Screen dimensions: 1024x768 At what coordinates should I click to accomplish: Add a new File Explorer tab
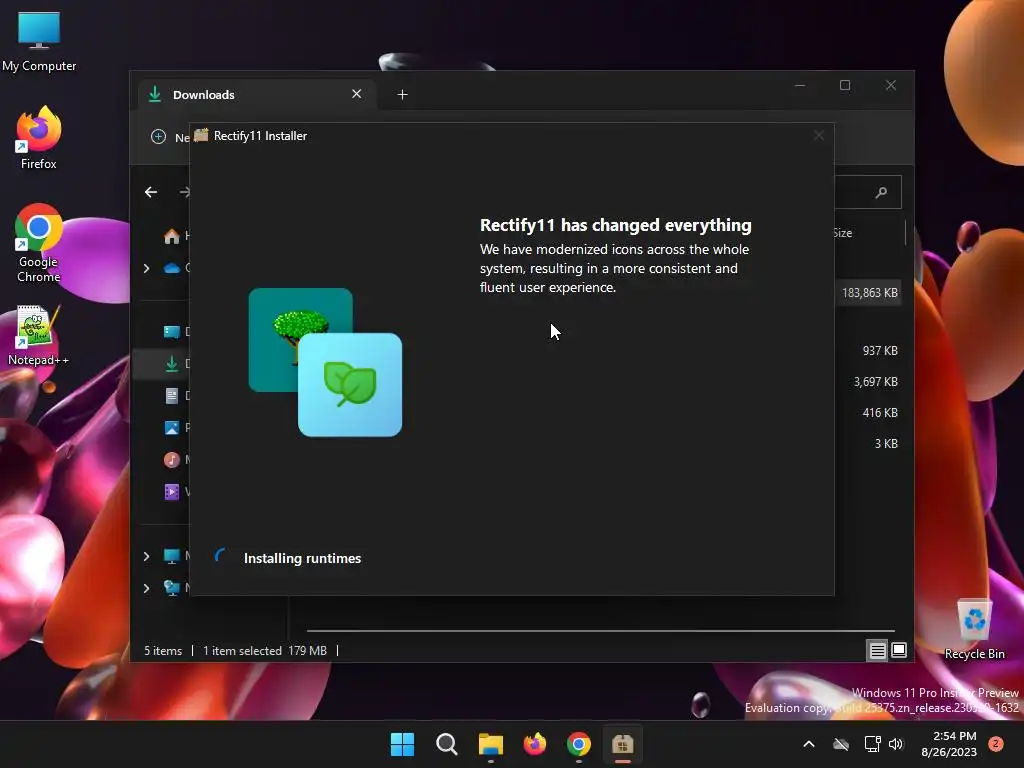402,95
